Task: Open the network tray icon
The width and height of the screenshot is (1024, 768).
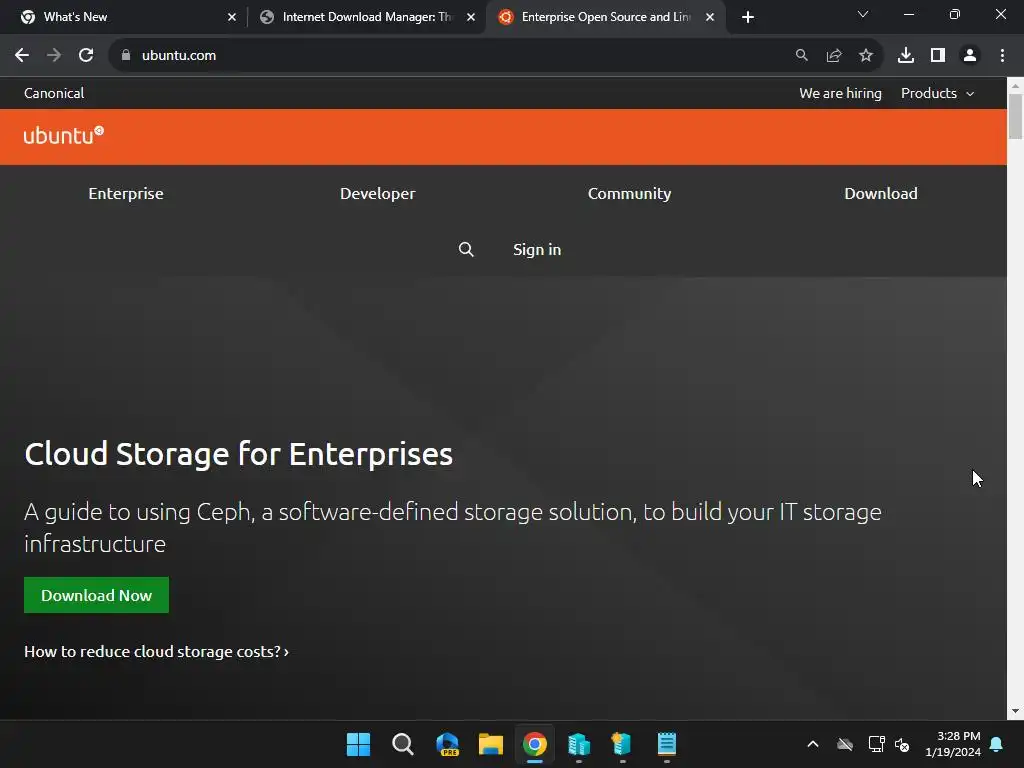Action: click(876, 744)
